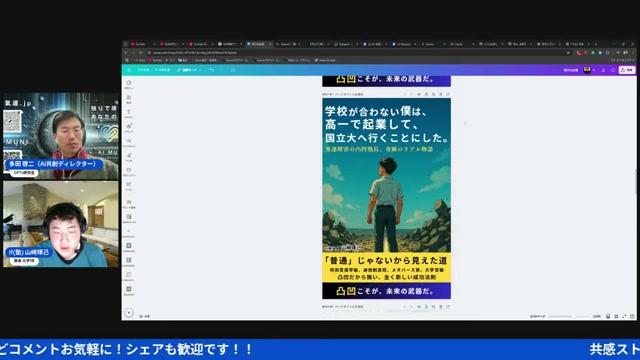Open the ファイル menu in Canva
This screenshot has height=360, width=640.
(143, 70)
